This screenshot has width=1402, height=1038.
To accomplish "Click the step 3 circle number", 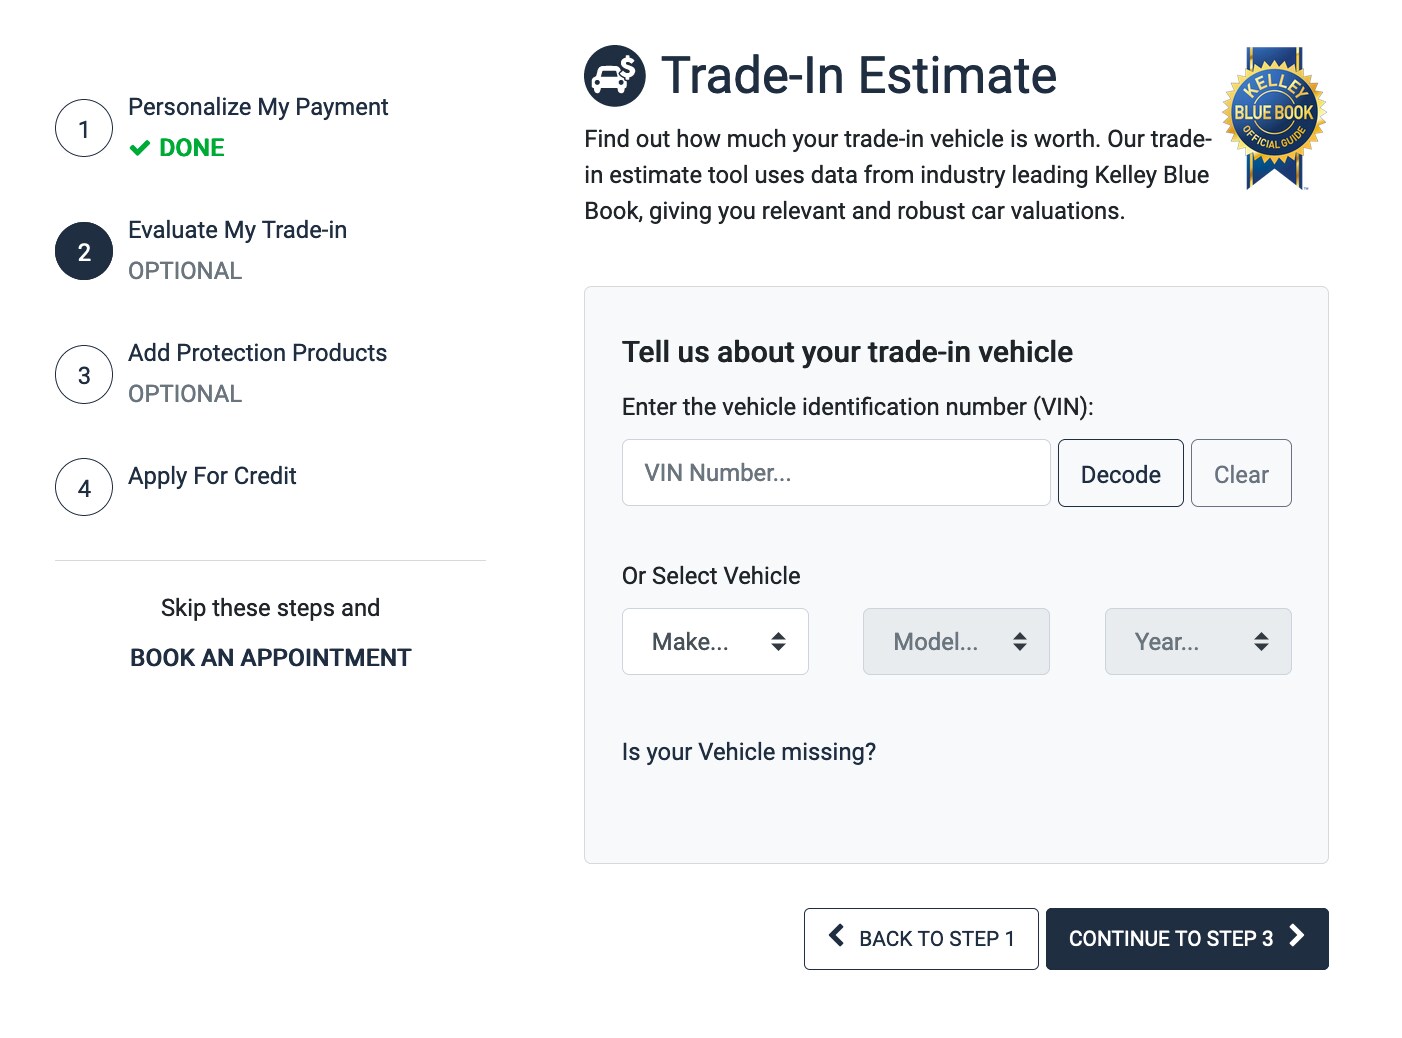I will tap(84, 375).
